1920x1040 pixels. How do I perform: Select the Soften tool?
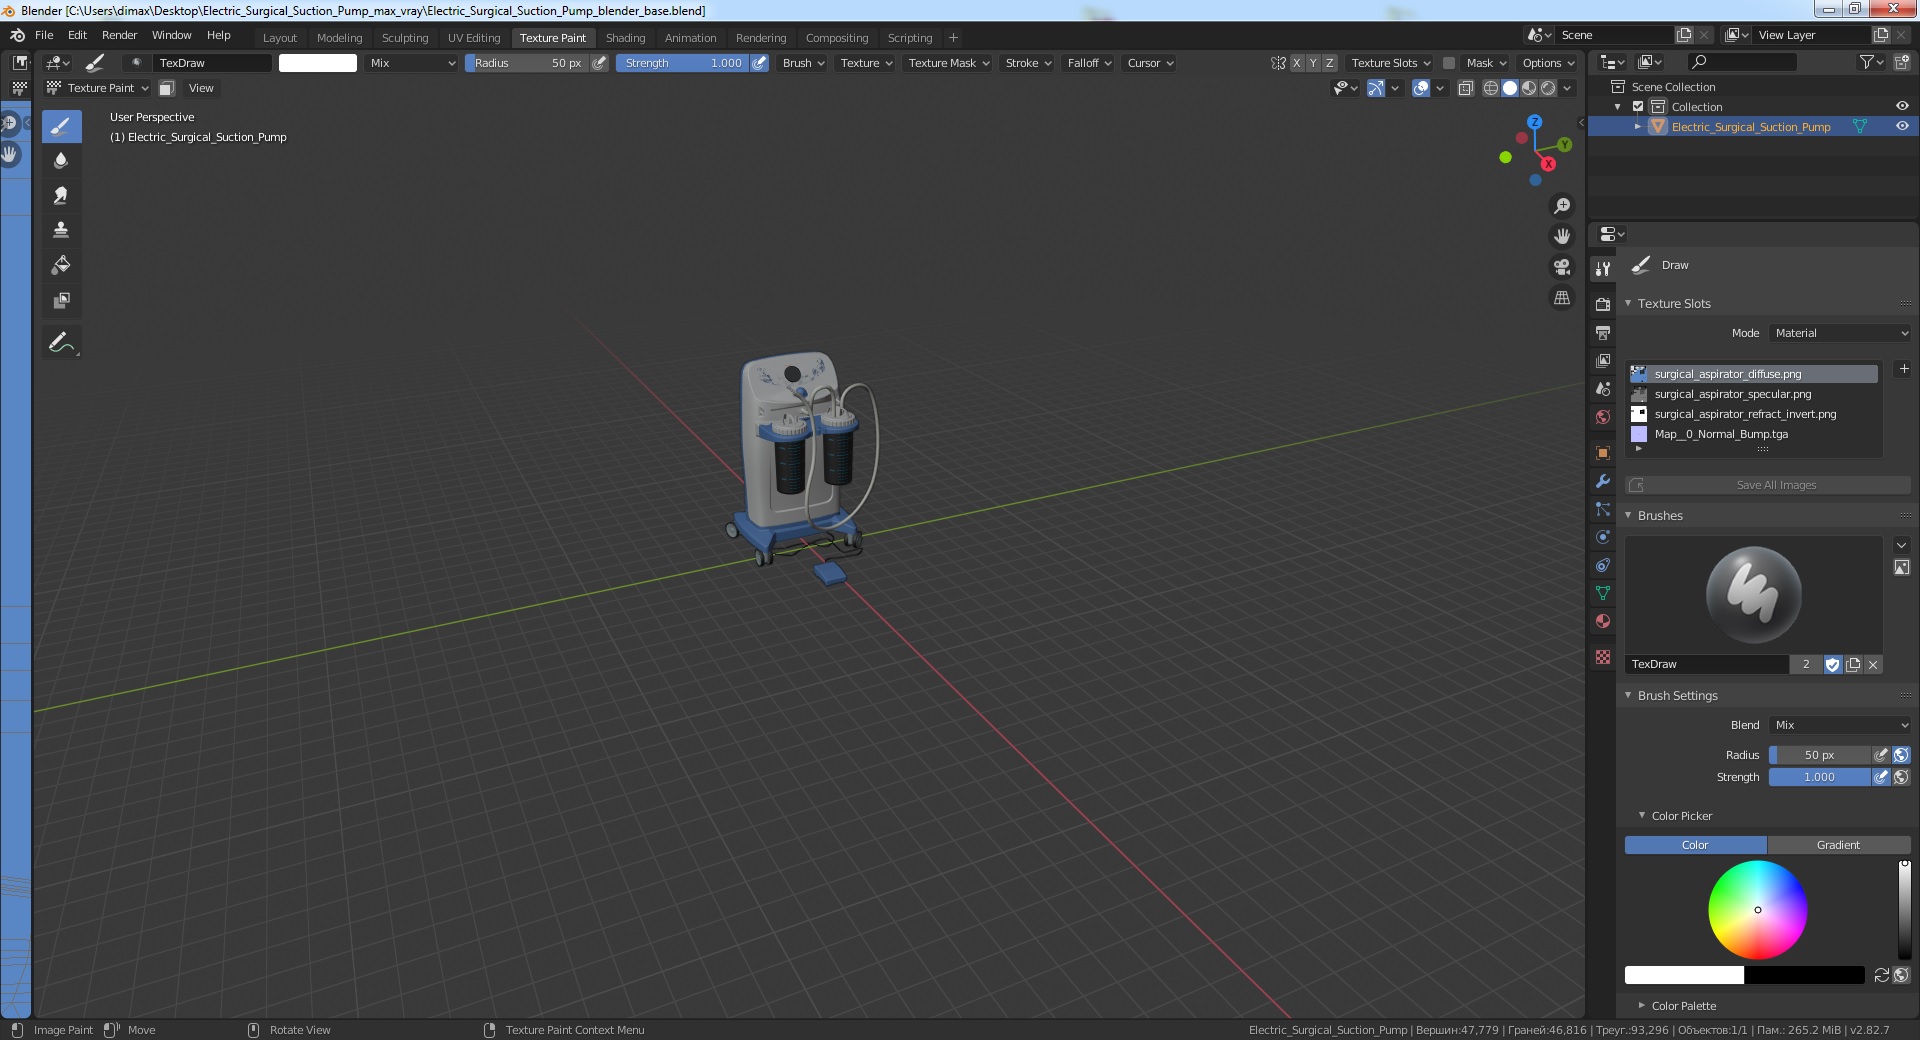pos(61,160)
